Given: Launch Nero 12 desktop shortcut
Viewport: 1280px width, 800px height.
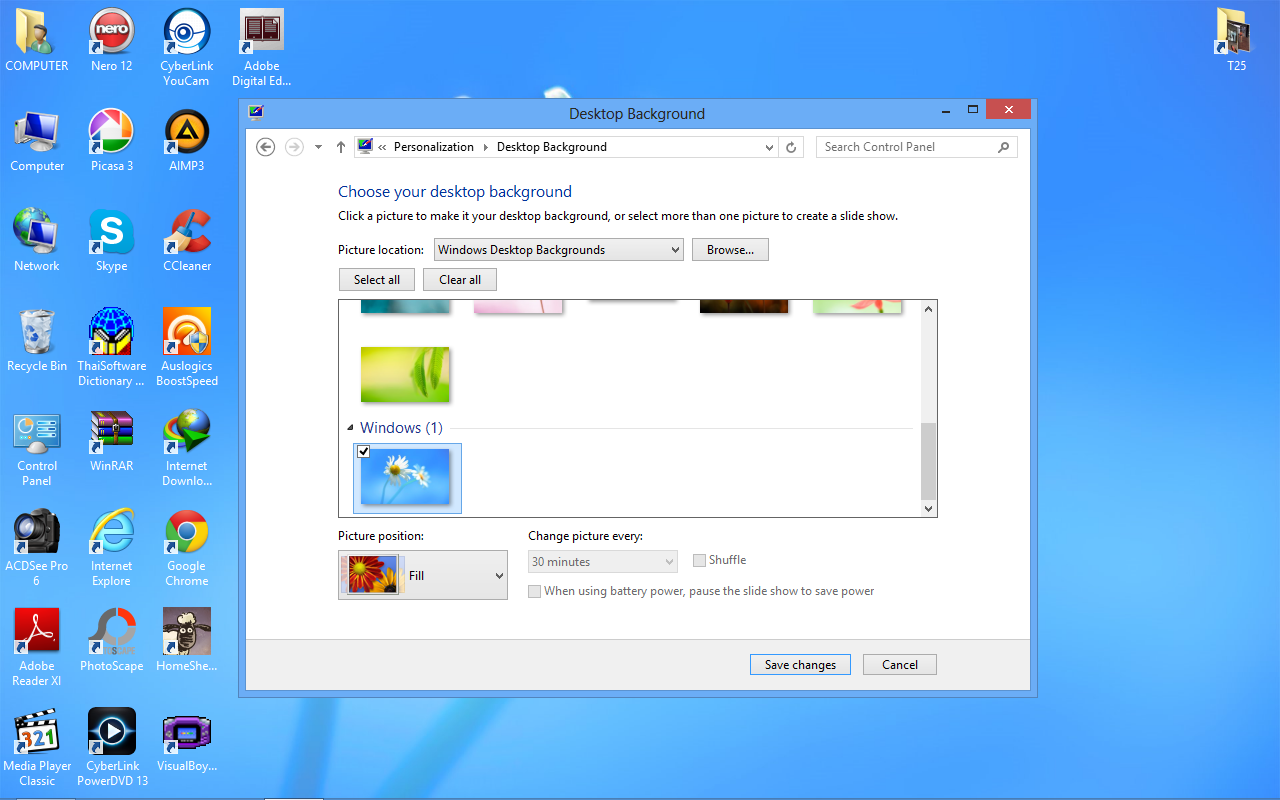Looking at the screenshot, I should click(111, 41).
